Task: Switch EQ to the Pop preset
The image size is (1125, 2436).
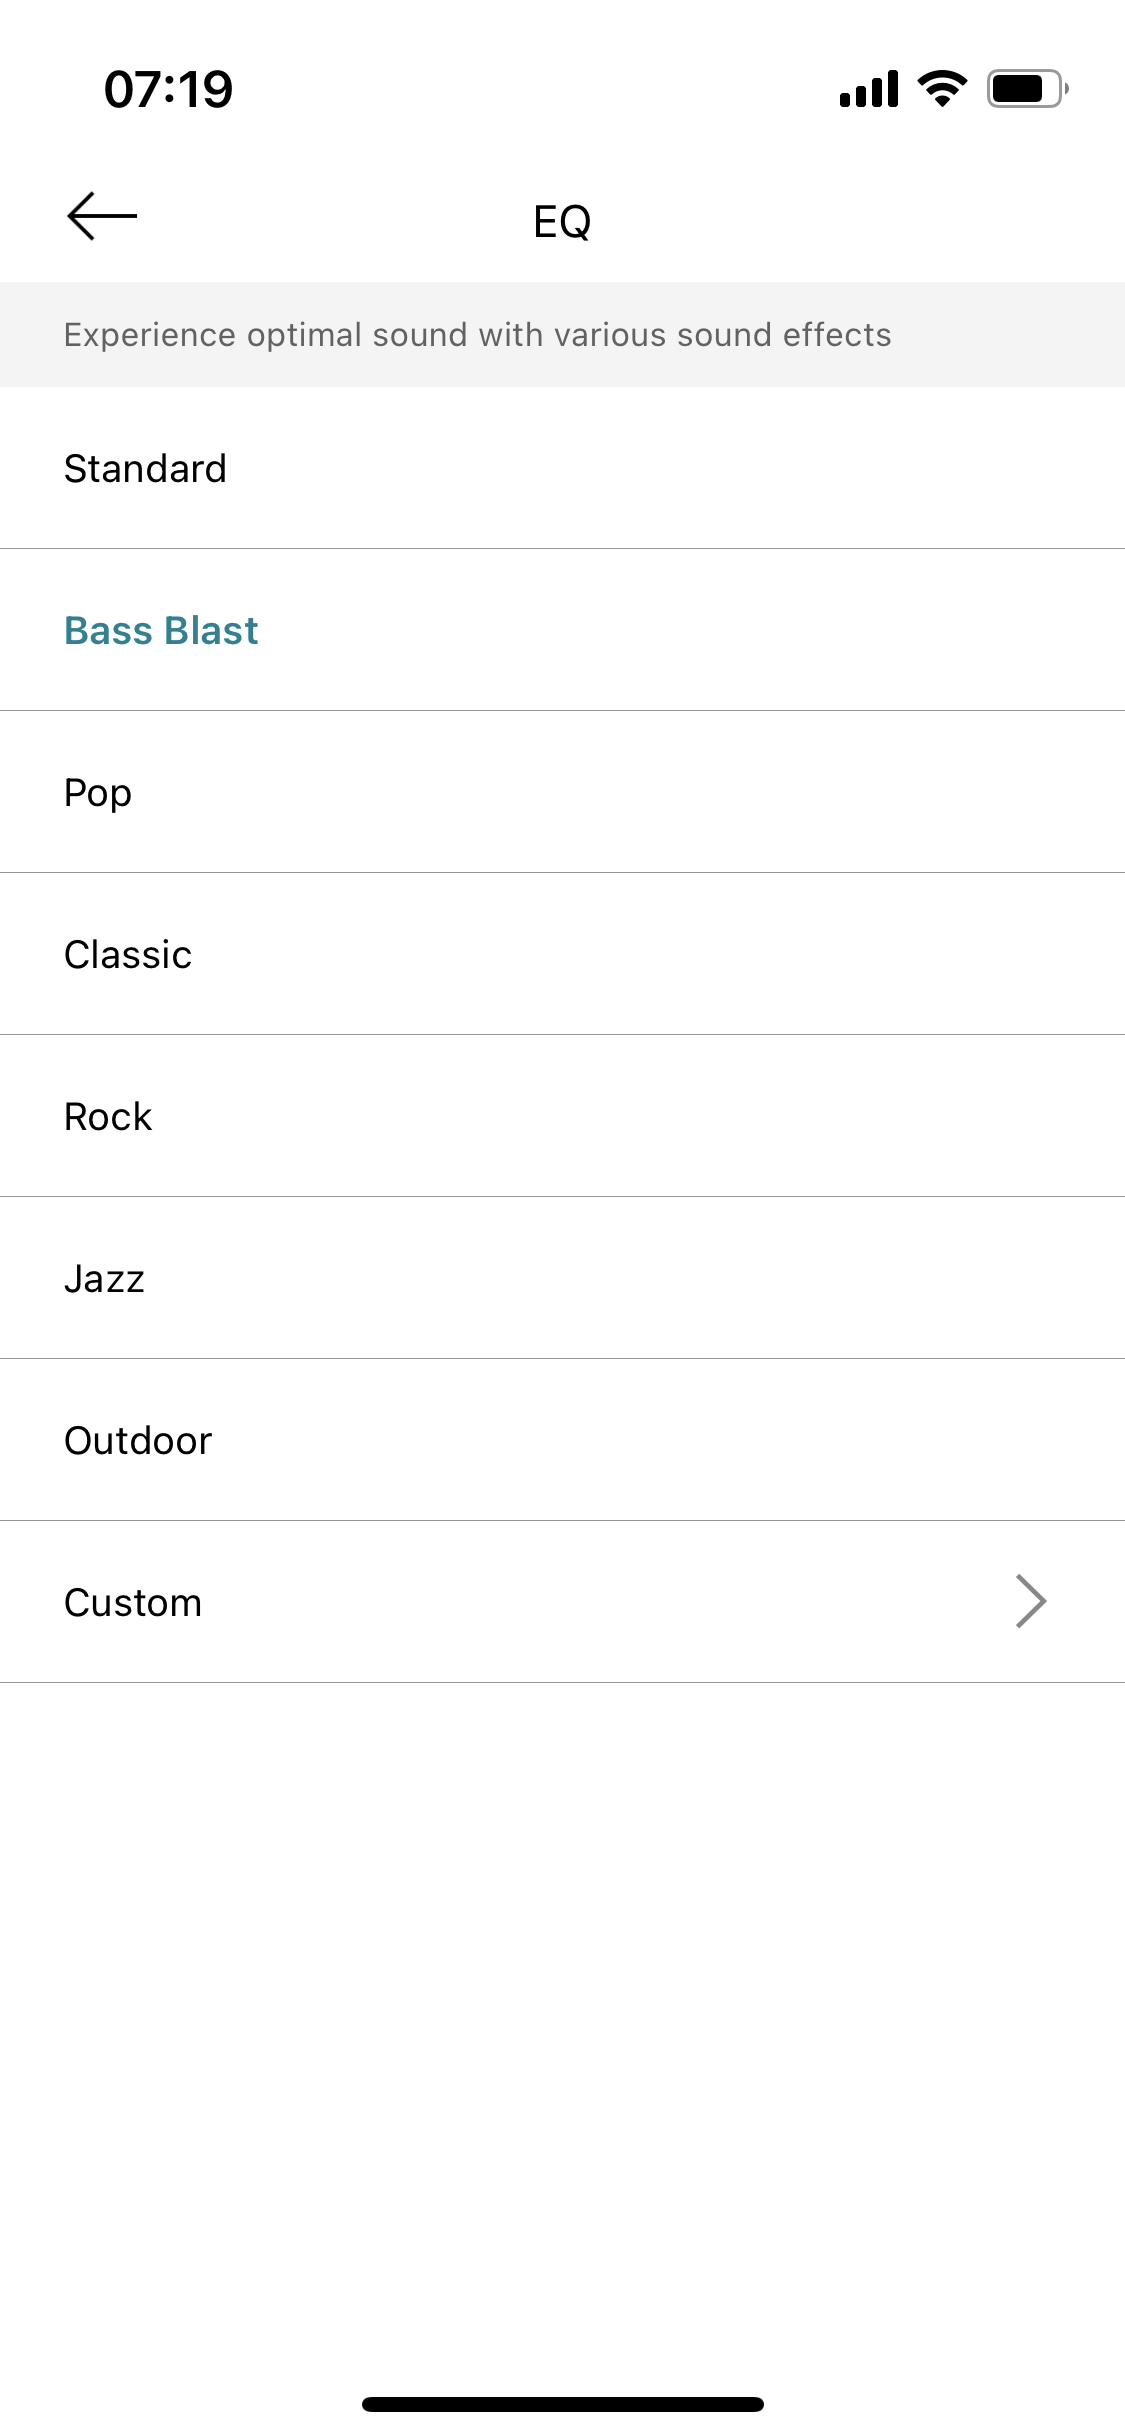Action: (562, 792)
